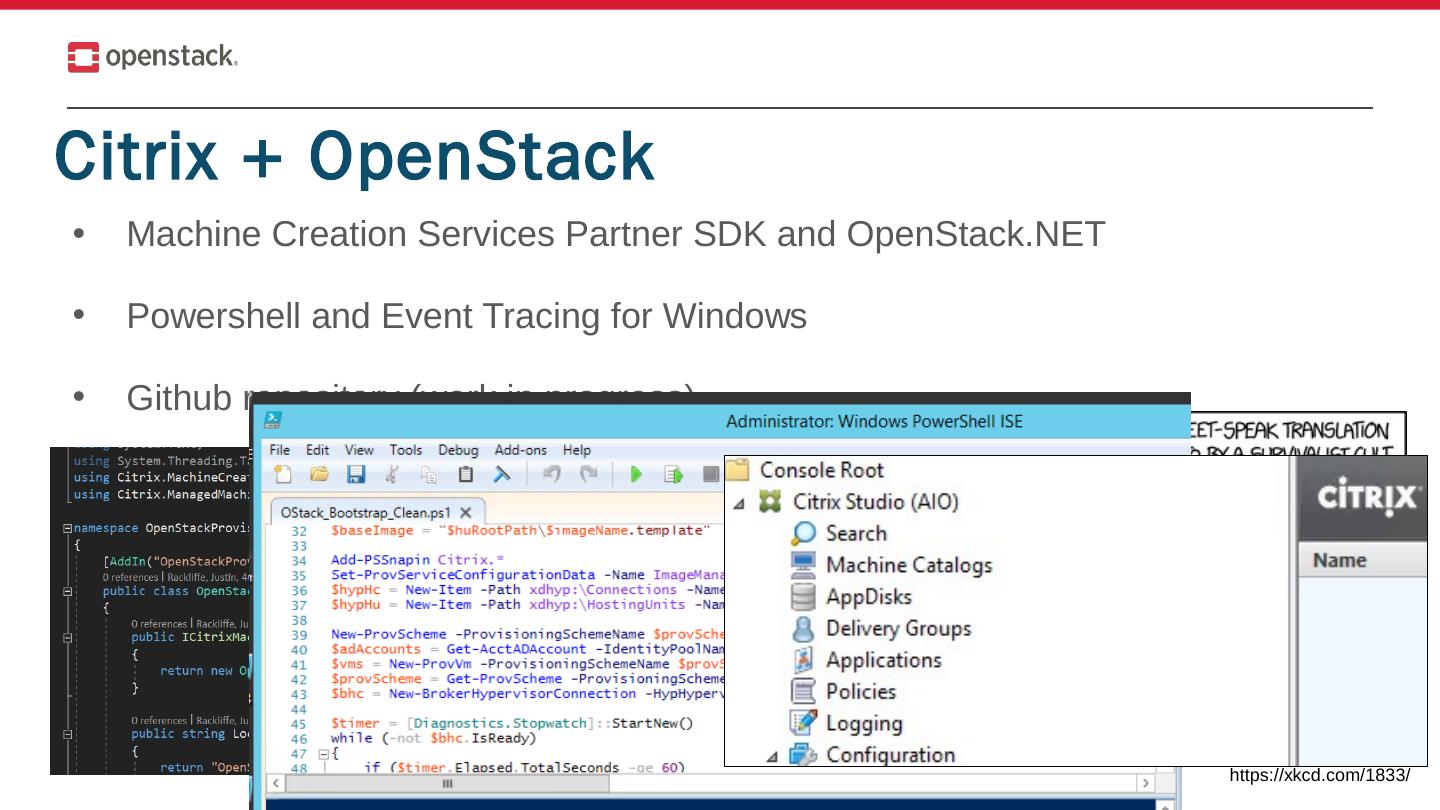
Task: Close the OStack_Bootstrap_Clean.ps1 tab
Action: coord(465,511)
